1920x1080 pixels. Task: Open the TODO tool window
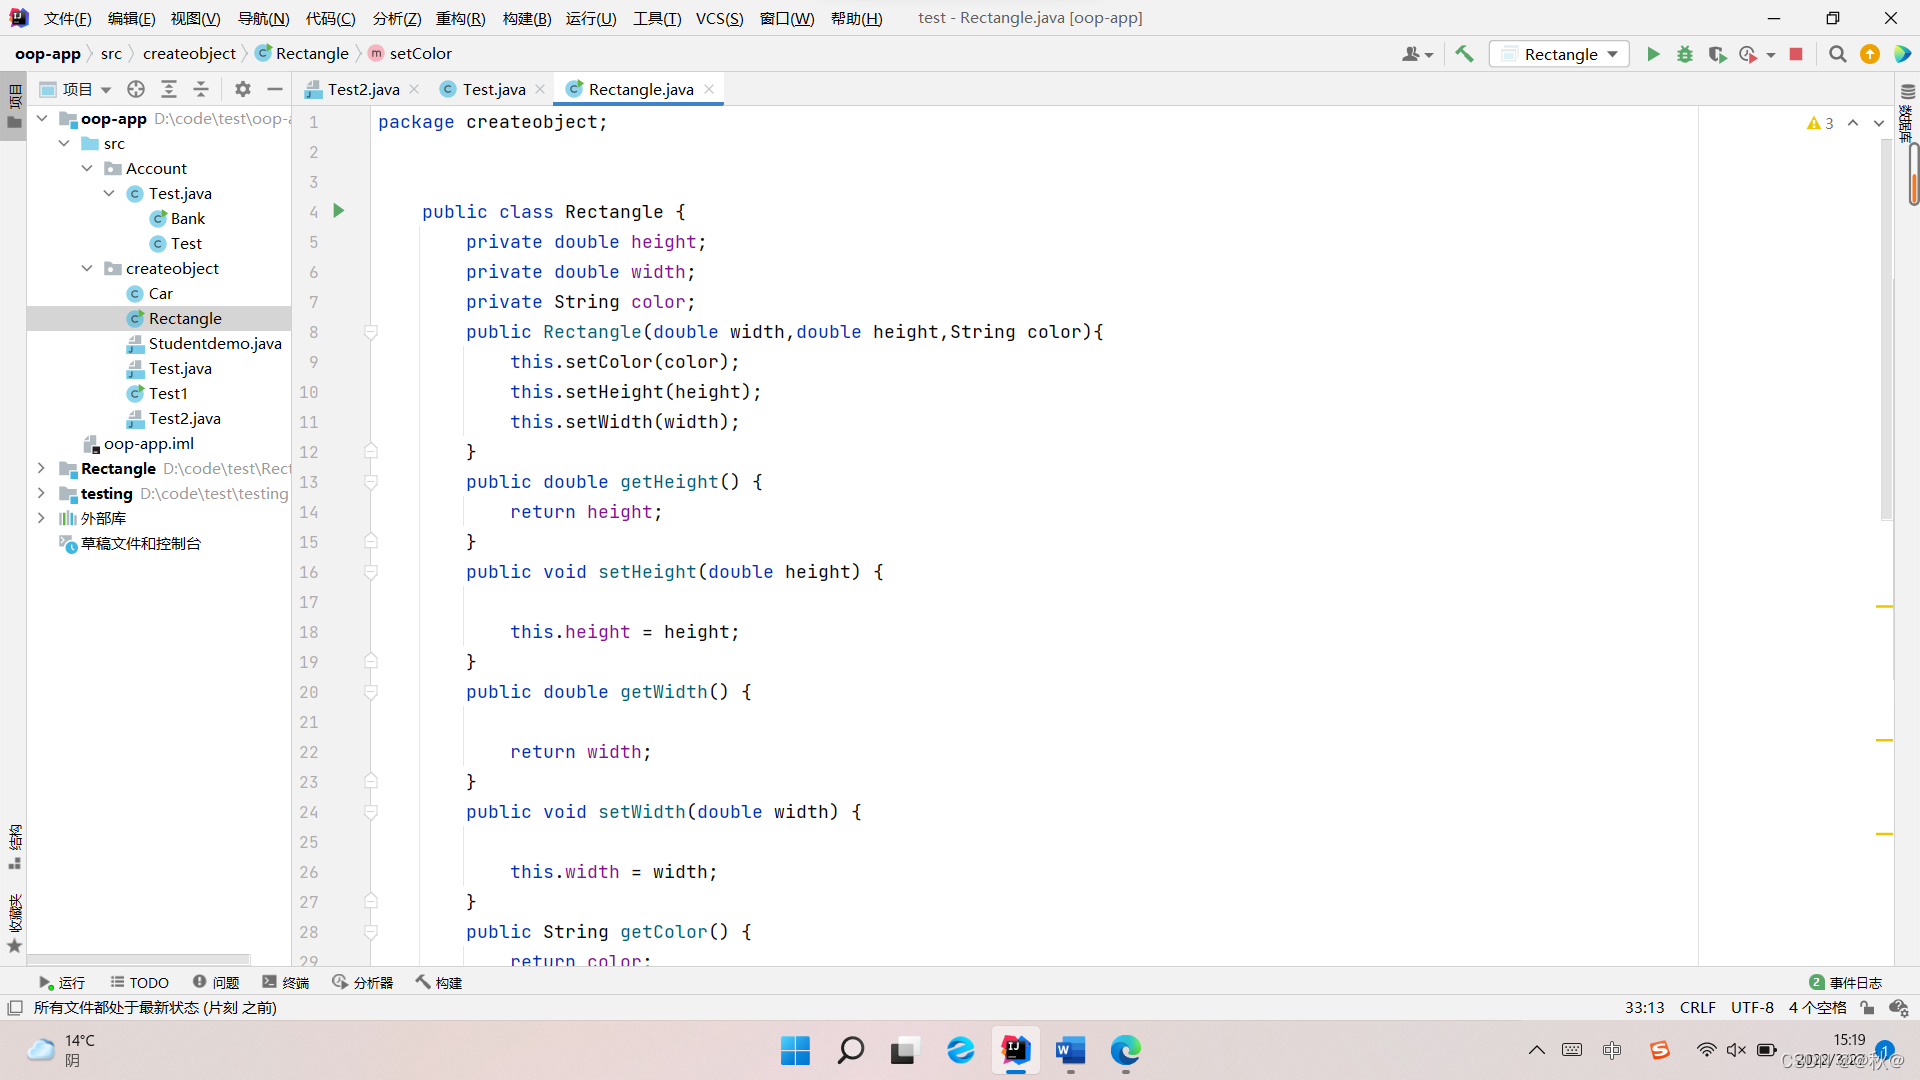(140, 983)
